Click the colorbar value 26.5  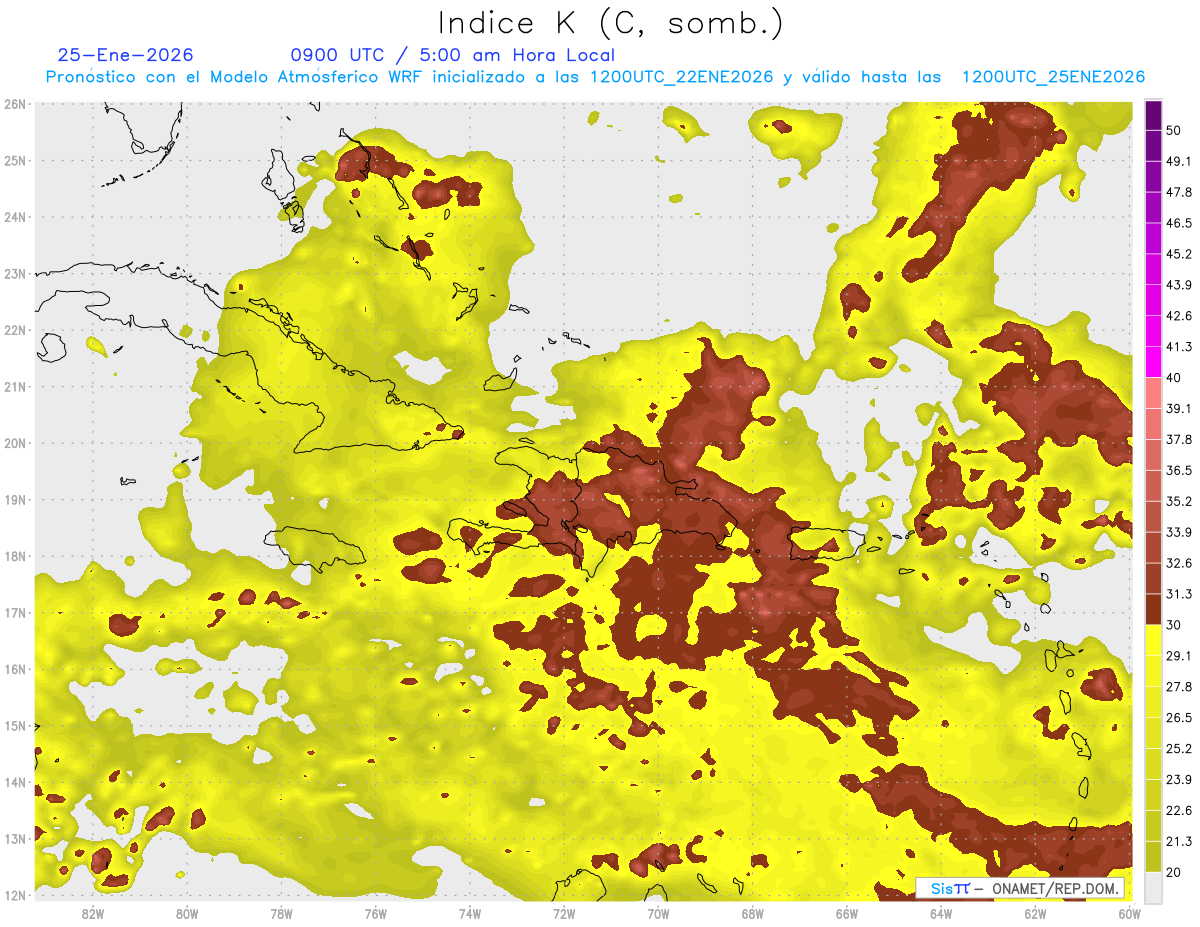[1179, 717]
